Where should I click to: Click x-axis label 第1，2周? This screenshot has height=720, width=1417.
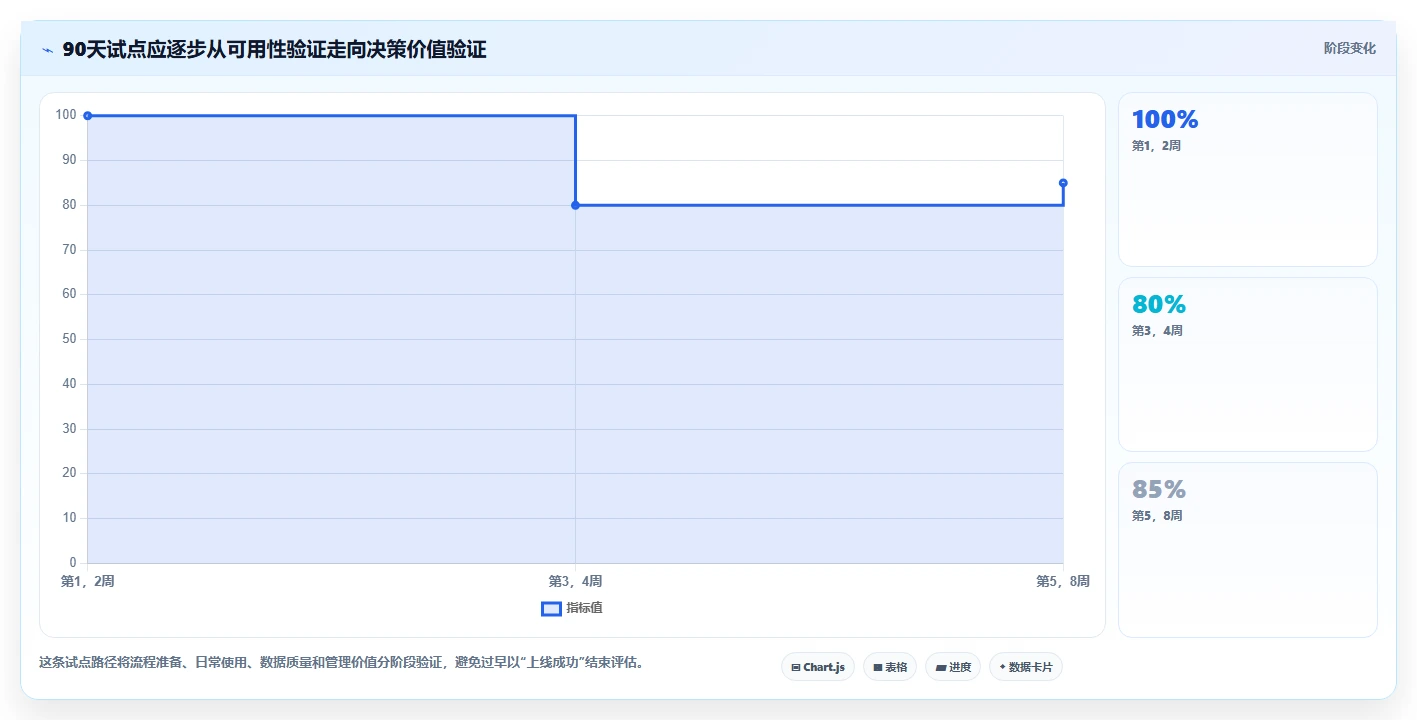[87, 581]
